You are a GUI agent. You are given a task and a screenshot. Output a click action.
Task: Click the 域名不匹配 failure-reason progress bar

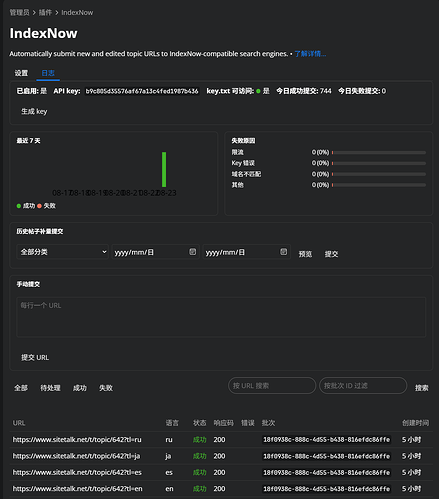379,174
